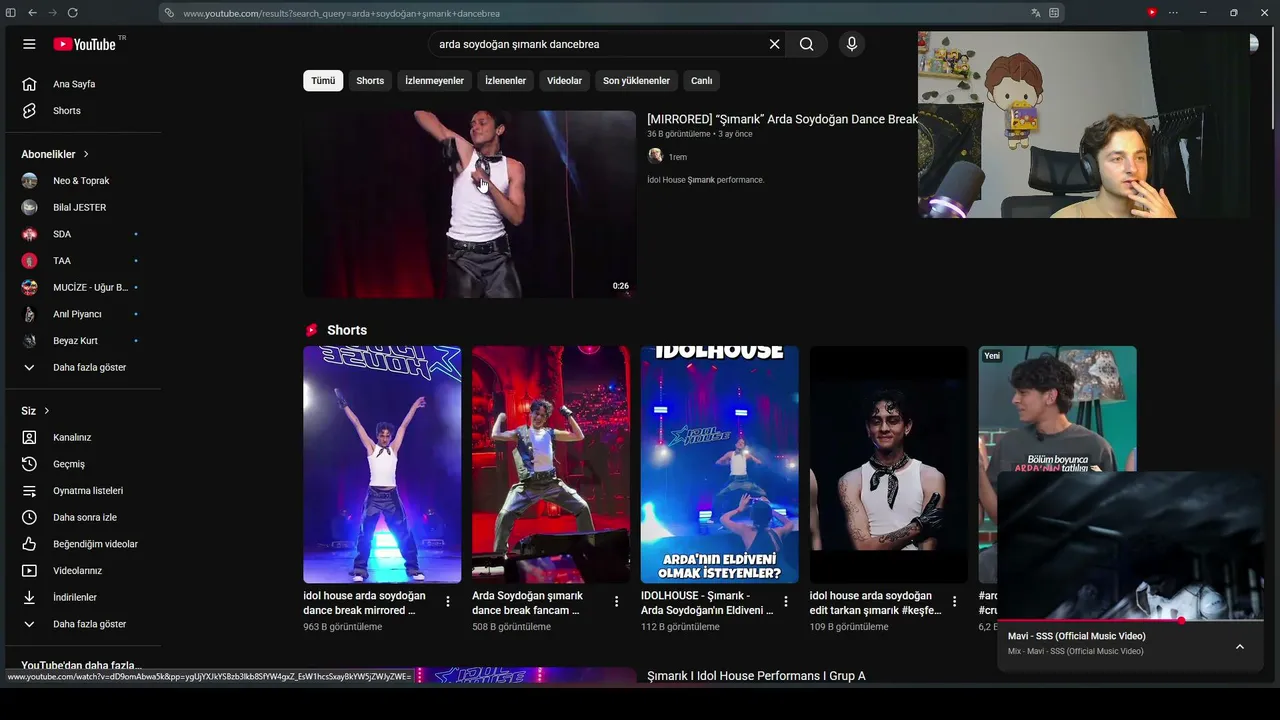The height and width of the screenshot is (720, 1280).
Task: Open the 'dance break fancam' short thumbnail
Action: tap(551, 464)
